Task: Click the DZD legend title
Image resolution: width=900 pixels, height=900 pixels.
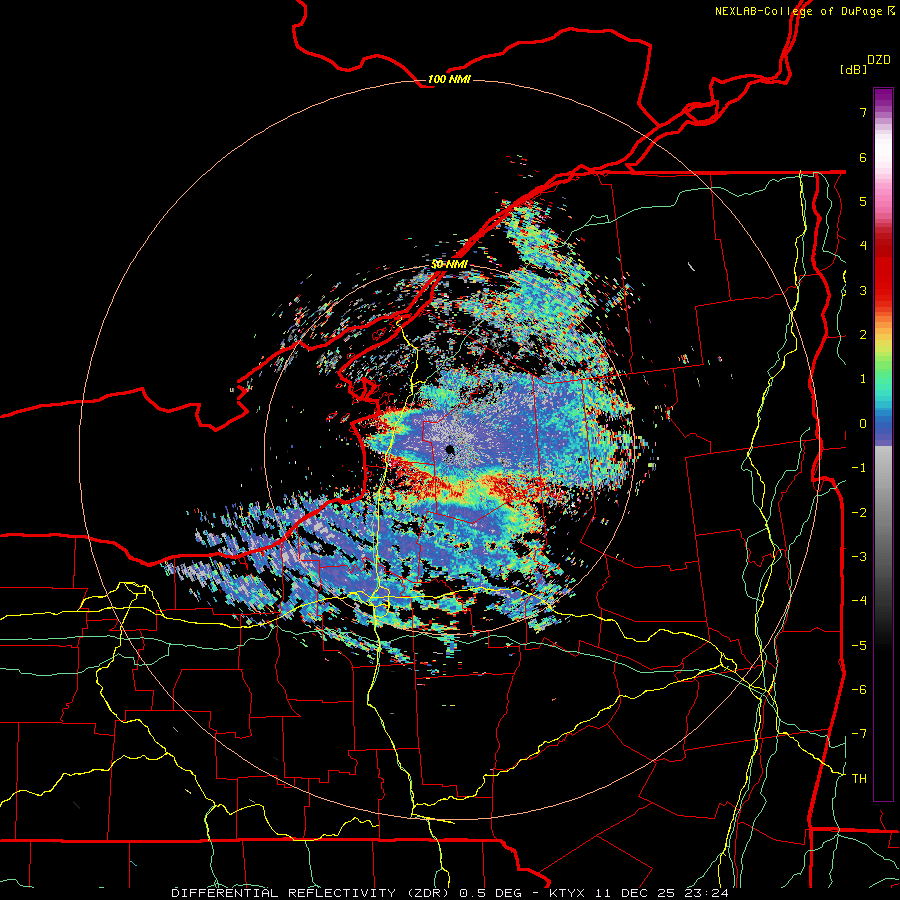Action: (x=879, y=60)
